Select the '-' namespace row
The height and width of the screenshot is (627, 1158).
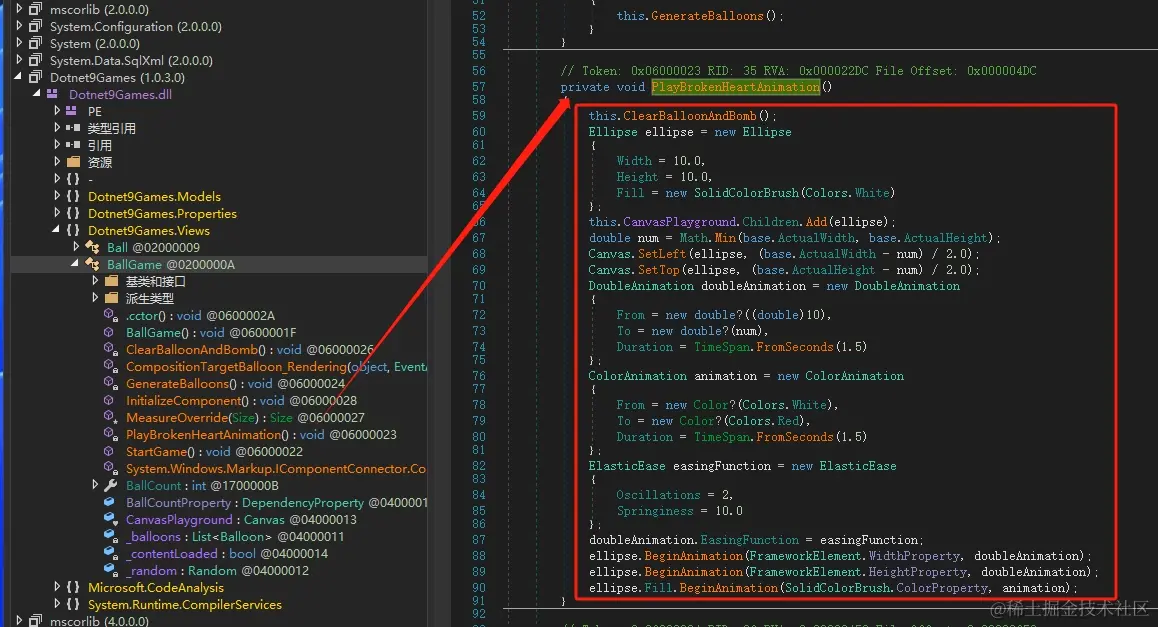point(90,179)
